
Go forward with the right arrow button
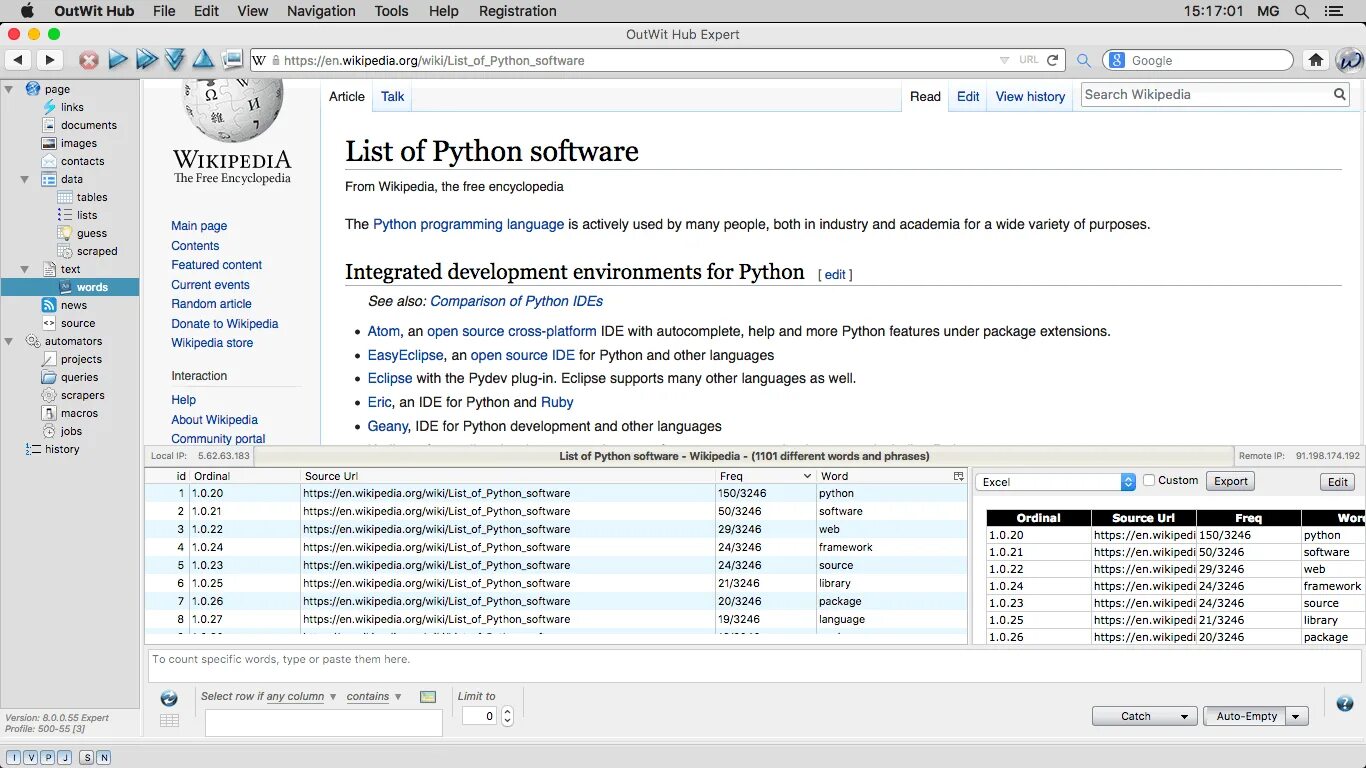pos(49,60)
